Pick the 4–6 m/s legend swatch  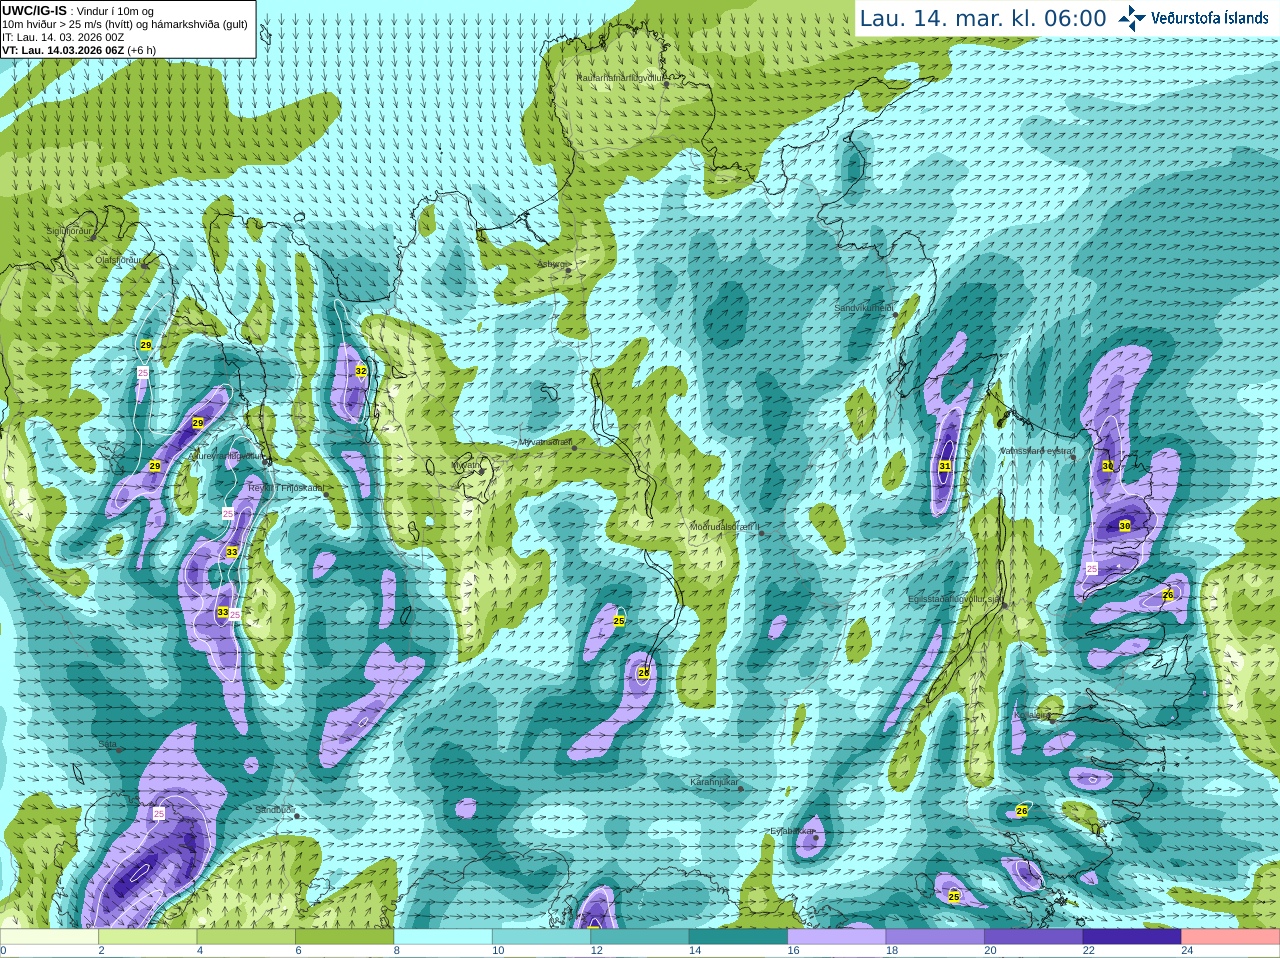pos(246,937)
